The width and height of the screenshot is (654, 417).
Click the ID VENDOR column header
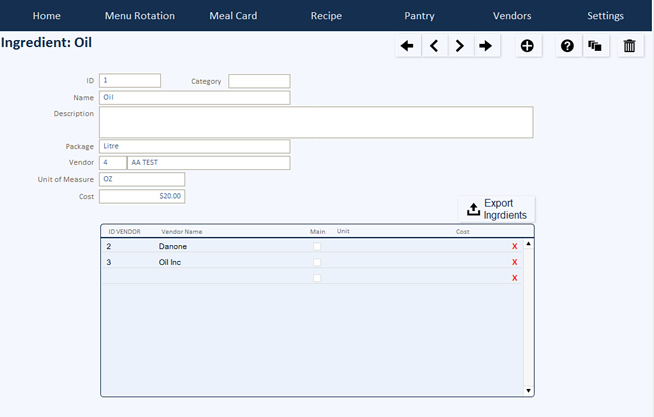coord(124,231)
